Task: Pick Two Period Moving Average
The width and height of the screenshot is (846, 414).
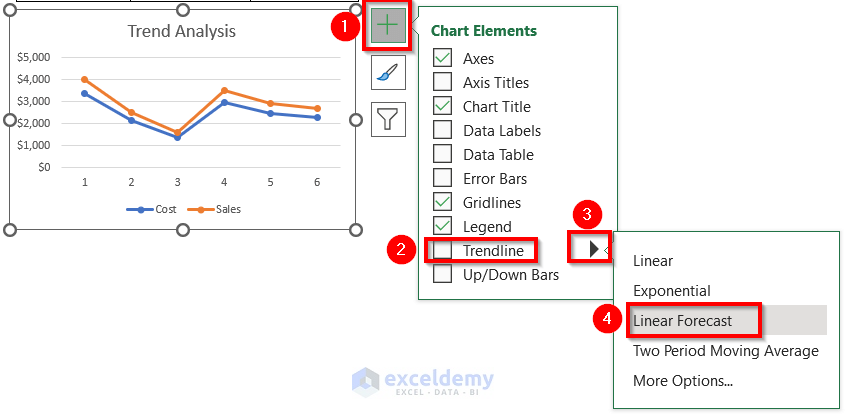Action: click(x=725, y=351)
